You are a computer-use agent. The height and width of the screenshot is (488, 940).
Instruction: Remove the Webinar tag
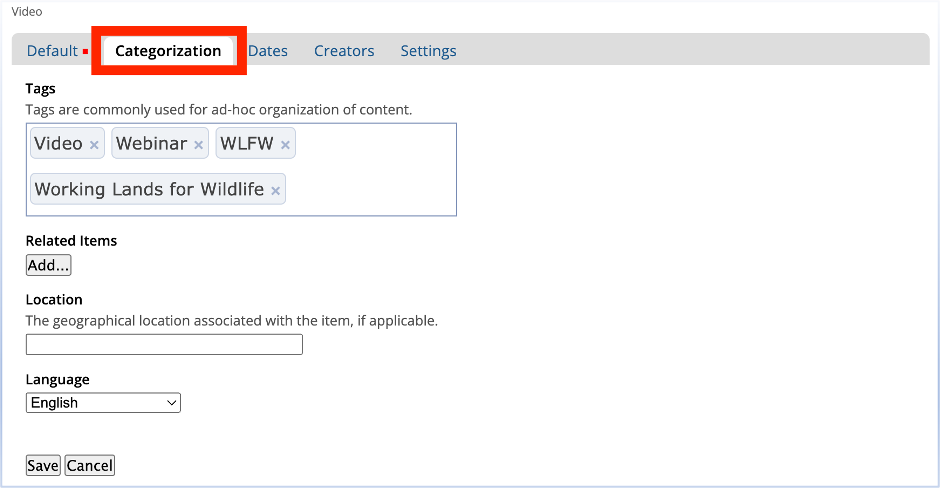pos(199,145)
